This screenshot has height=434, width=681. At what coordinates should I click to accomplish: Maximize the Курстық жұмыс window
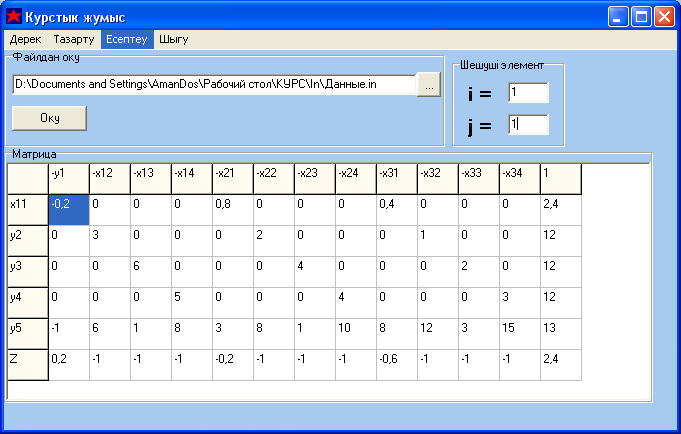click(x=641, y=17)
